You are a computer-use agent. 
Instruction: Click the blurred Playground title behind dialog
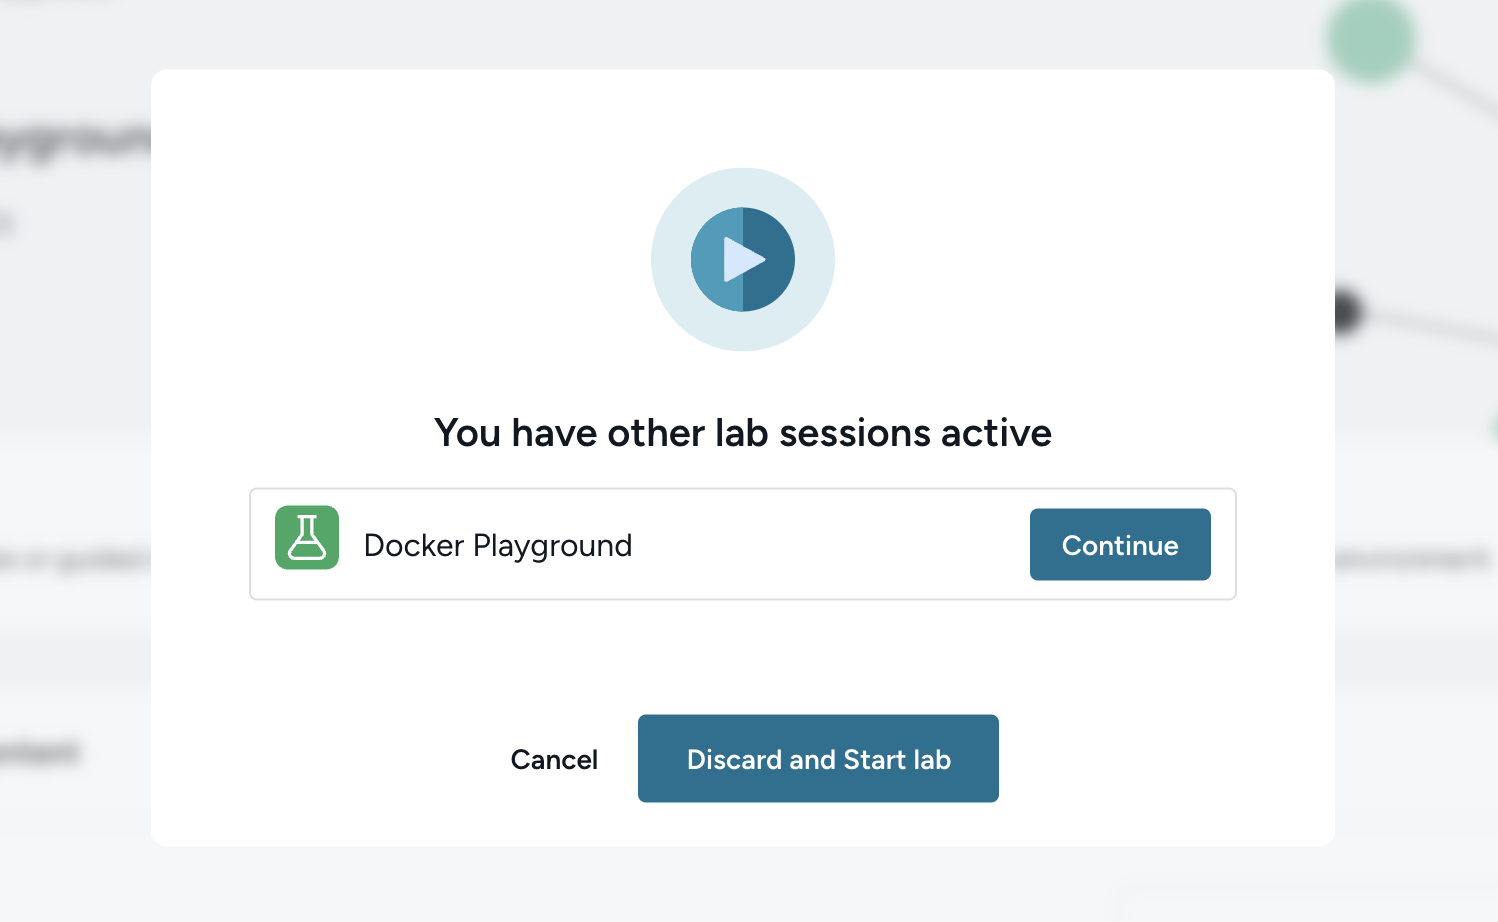pos(75,142)
